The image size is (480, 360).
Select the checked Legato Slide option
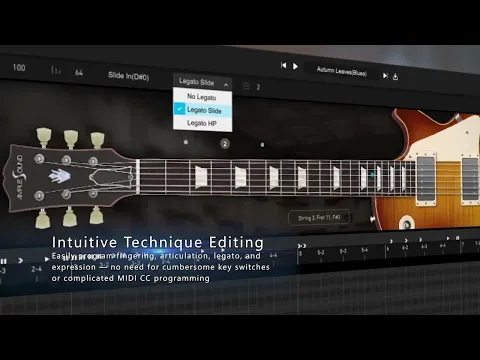click(x=203, y=110)
